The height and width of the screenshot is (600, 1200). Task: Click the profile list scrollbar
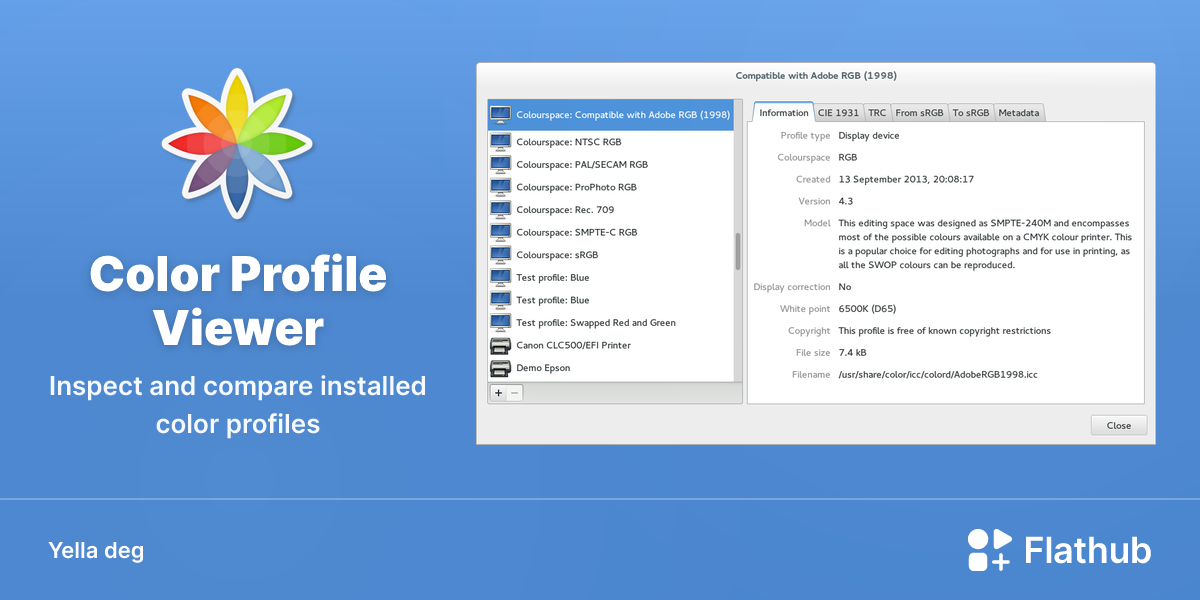point(738,251)
